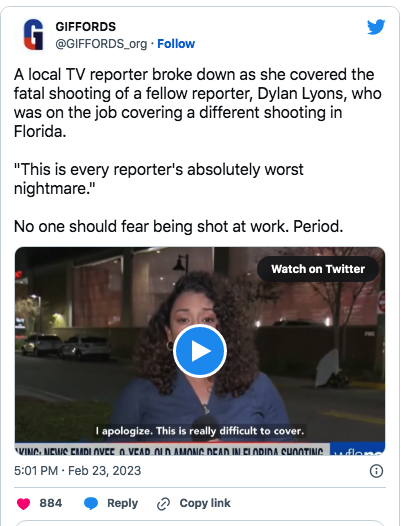Click the Watch on Twitter button
This screenshot has width=401, height=526.
click(x=318, y=269)
